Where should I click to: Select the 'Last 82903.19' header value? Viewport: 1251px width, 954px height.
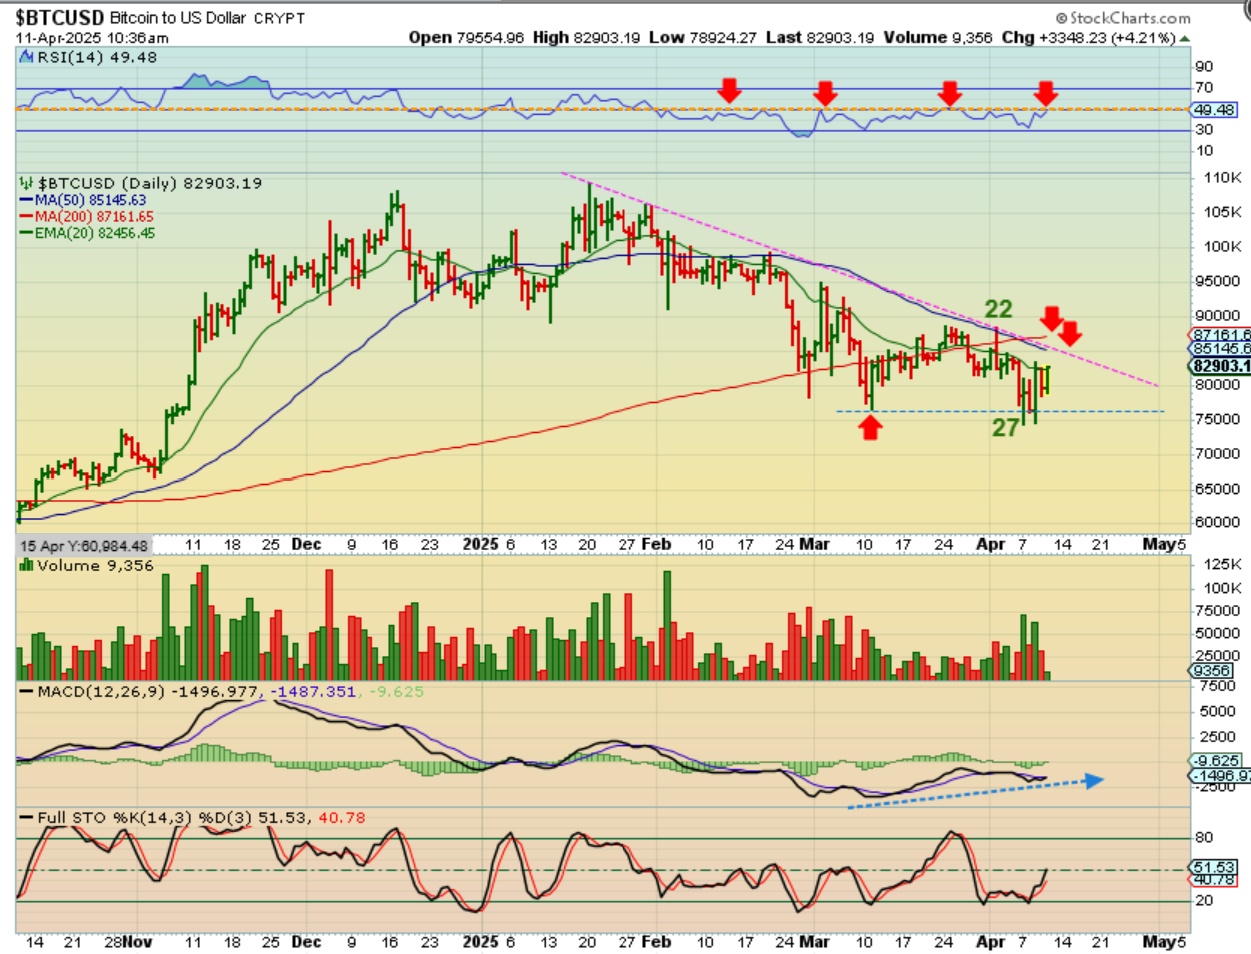tap(820, 38)
